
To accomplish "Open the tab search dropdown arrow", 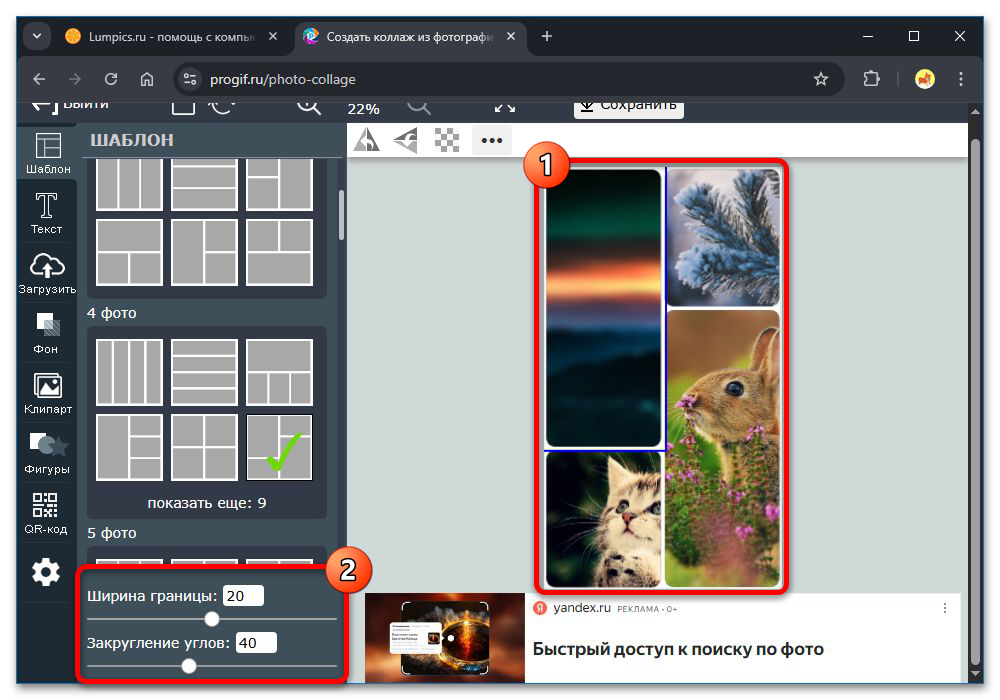I will tap(37, 36).
